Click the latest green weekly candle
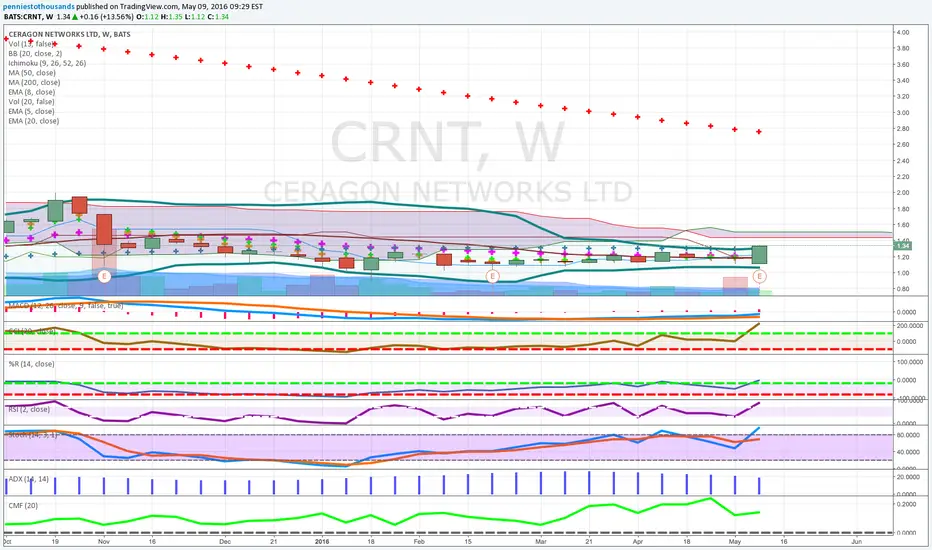This screenshot has width=932, height=550. 759,254
